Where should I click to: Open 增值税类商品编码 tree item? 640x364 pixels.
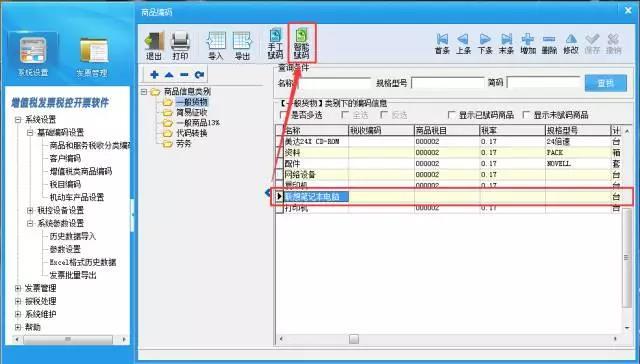click(81, 171)
